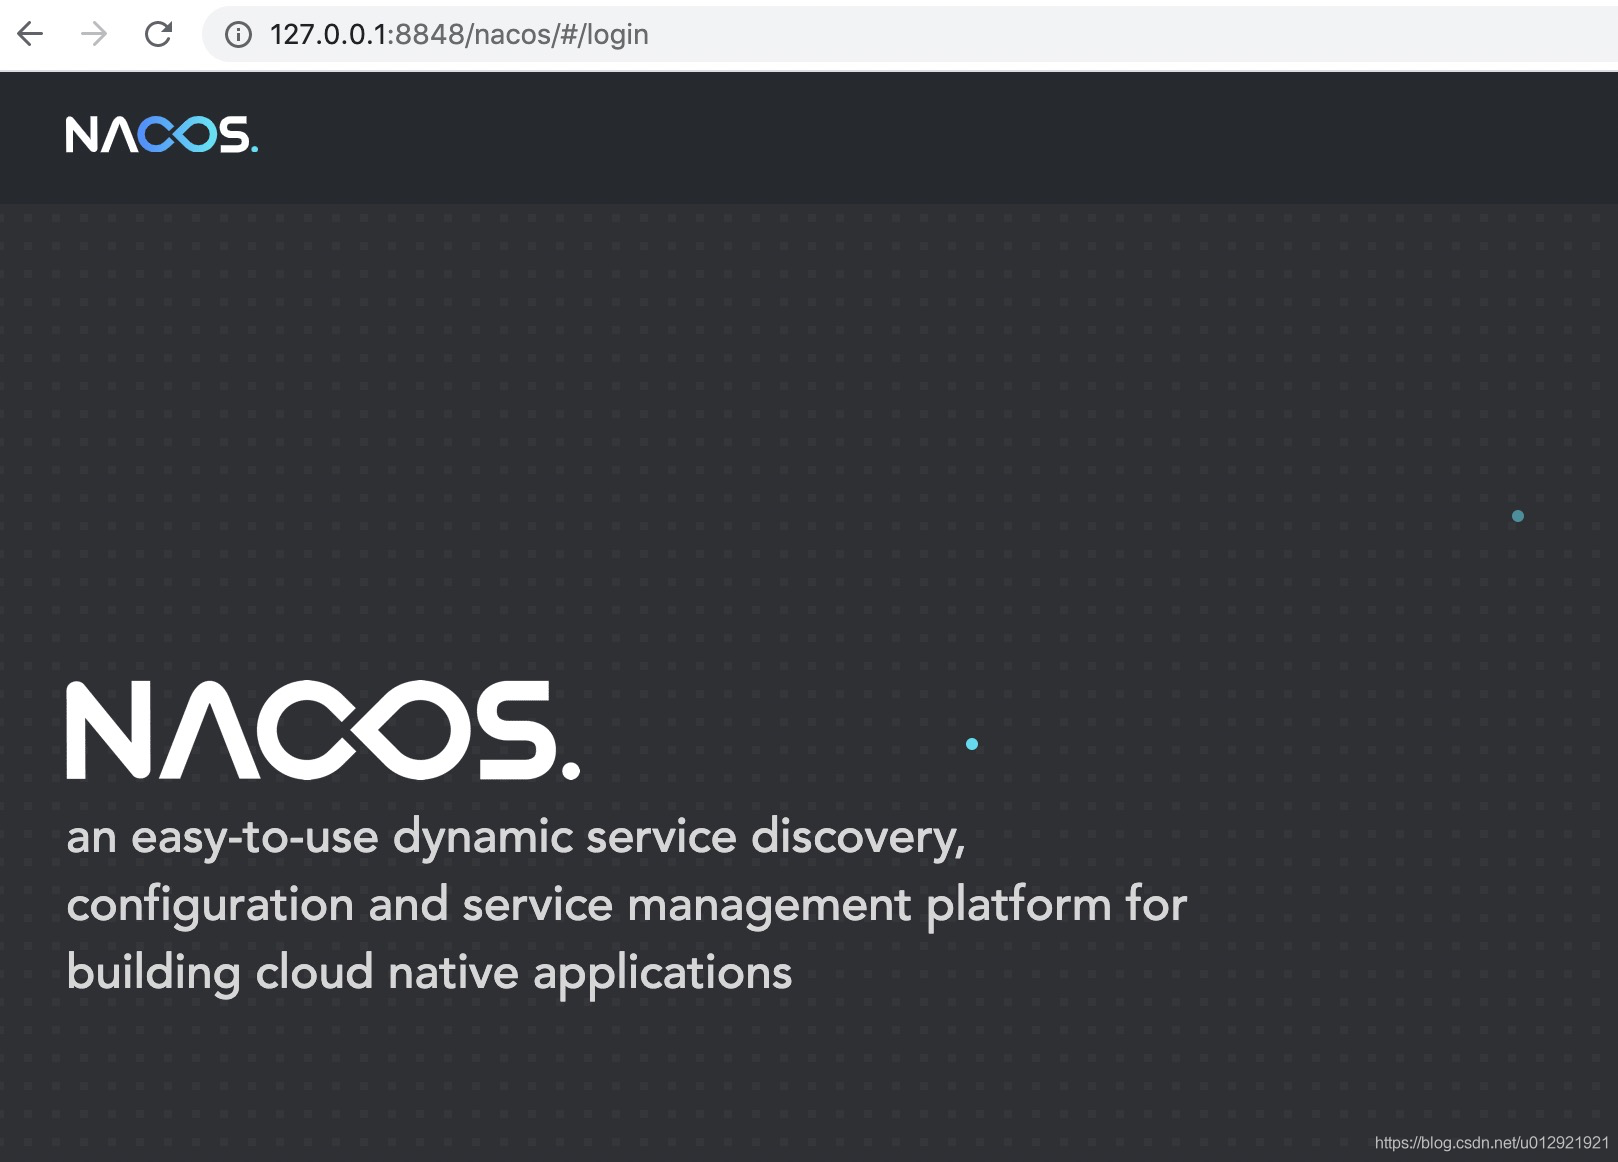Click the white period after large NACOS logo
Screen dimensions: 1618x1162
point(571,770)
